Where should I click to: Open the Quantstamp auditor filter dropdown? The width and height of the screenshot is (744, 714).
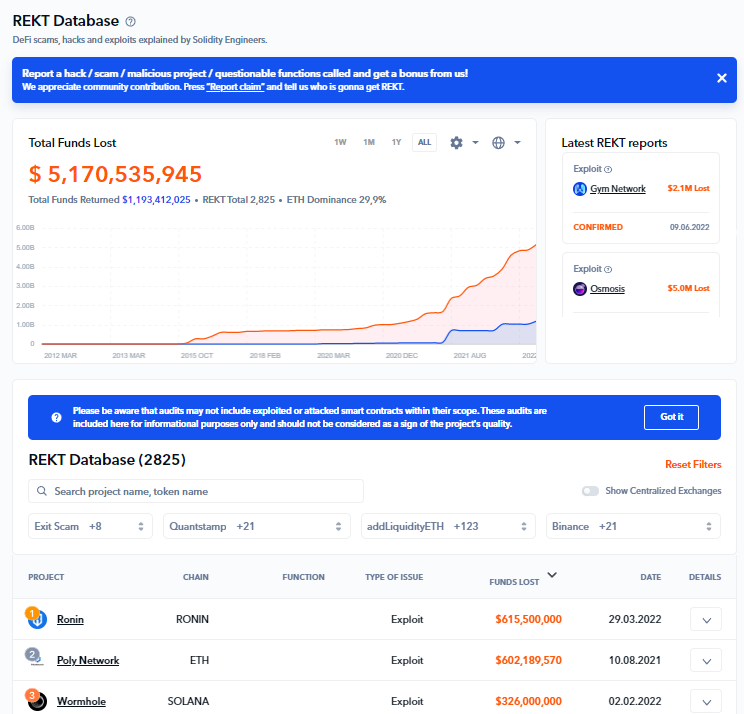257,526
